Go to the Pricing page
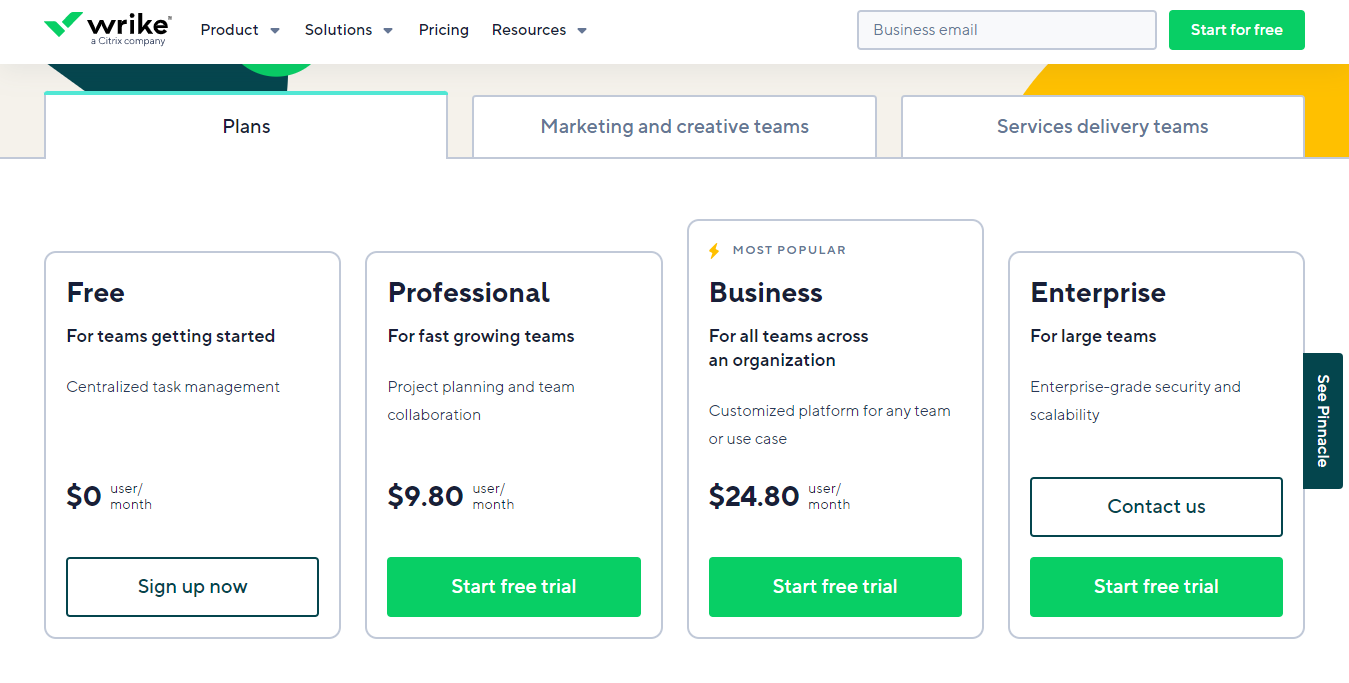This screenshot has width=1349, height=683. [x=444, y=30]
